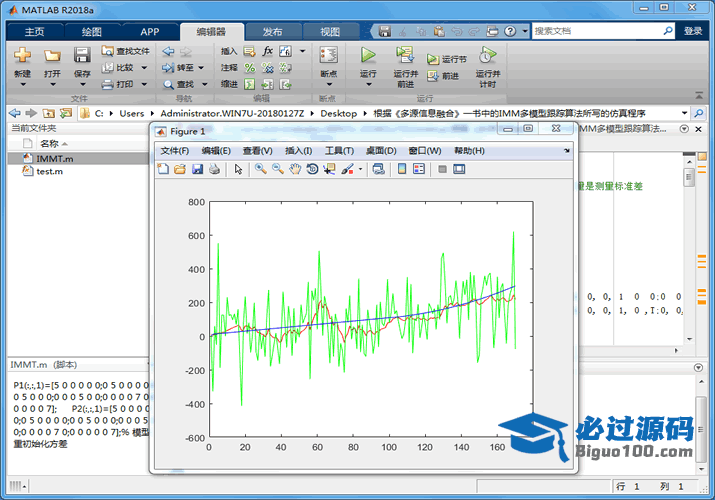Click the uncomment percent icon
This screenshot has height=500, width=715.
tap(268, 68)
